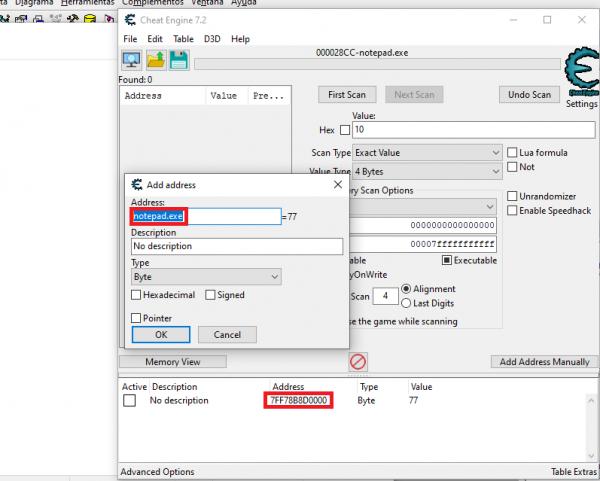
Task: Open the Value Type 4 Bytes dropdown
Action: pyautogui.click(x=428, y=172)
